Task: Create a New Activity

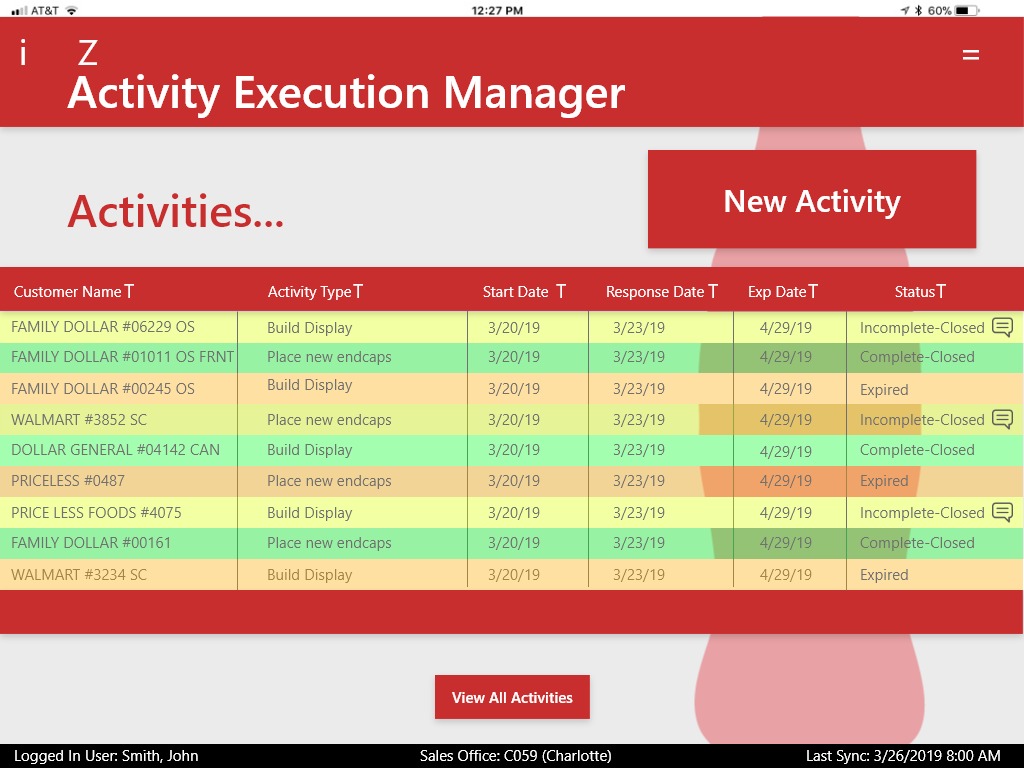Action: coord(812,199)
